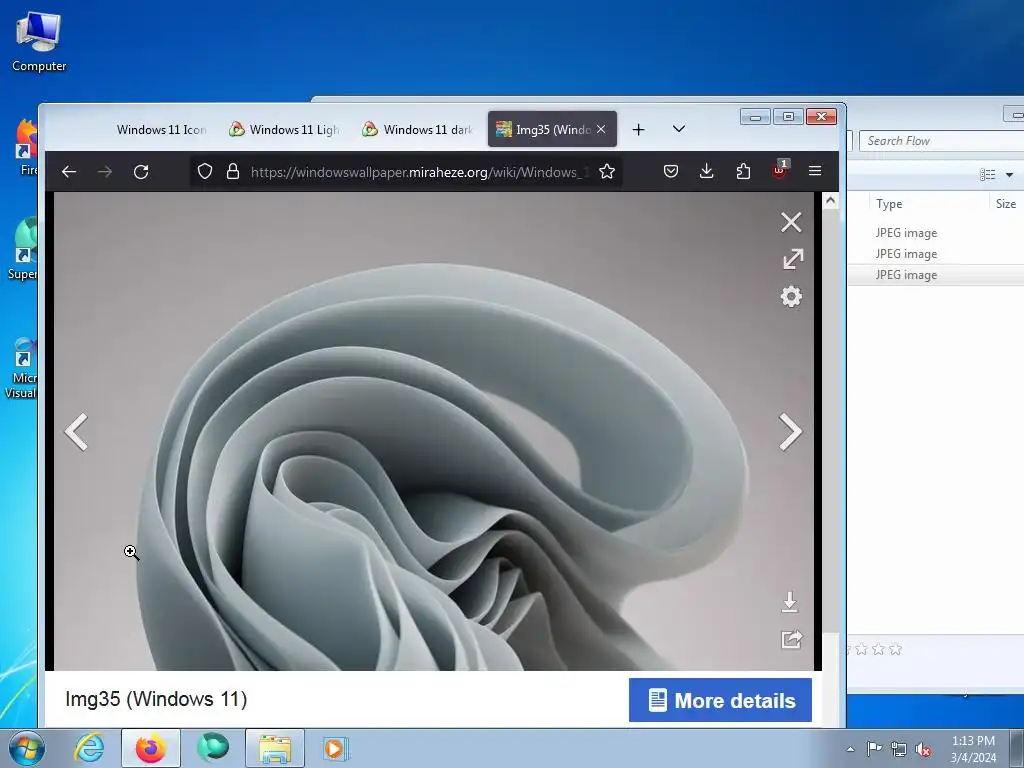Open the uBlock Origin extension

click(779, 169)
